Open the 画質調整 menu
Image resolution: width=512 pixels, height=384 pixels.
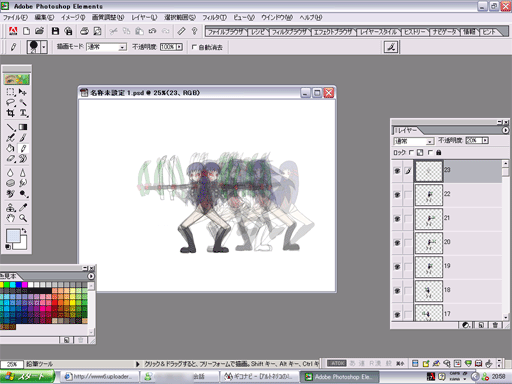tap(108, 17)
